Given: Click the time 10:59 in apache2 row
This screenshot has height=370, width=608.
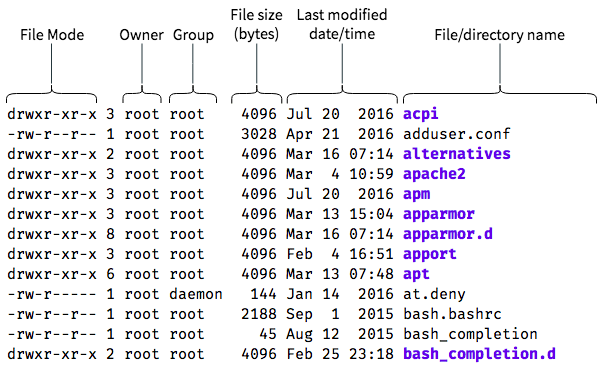Looking at the screenshot, I should click(371, 174).
